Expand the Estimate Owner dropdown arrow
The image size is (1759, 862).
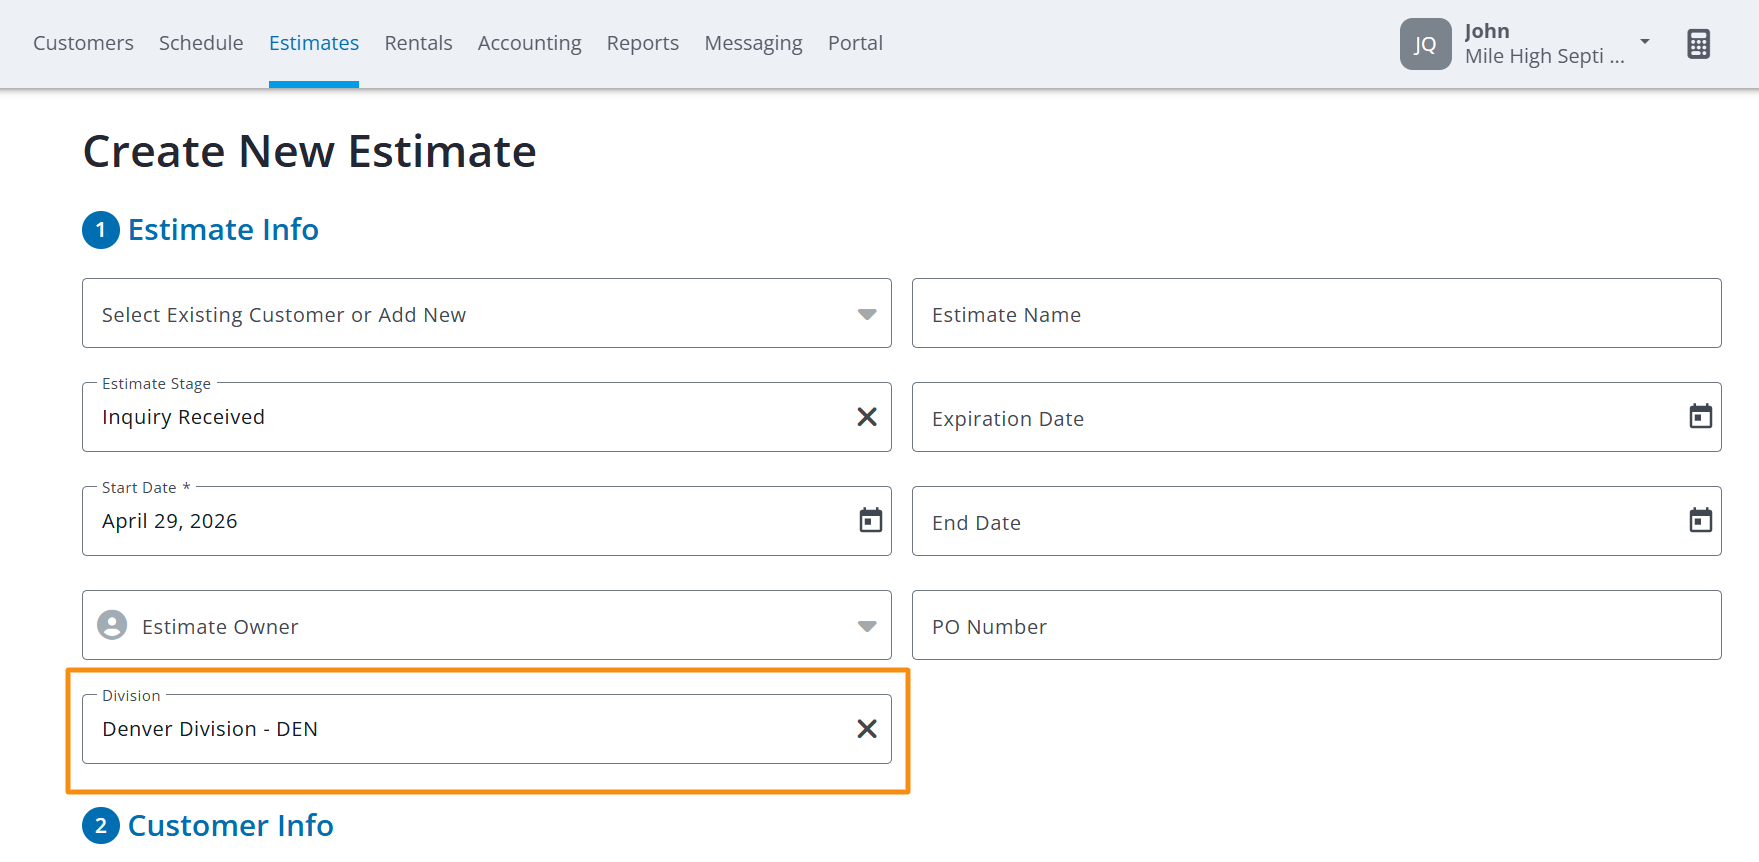[867, 627]
